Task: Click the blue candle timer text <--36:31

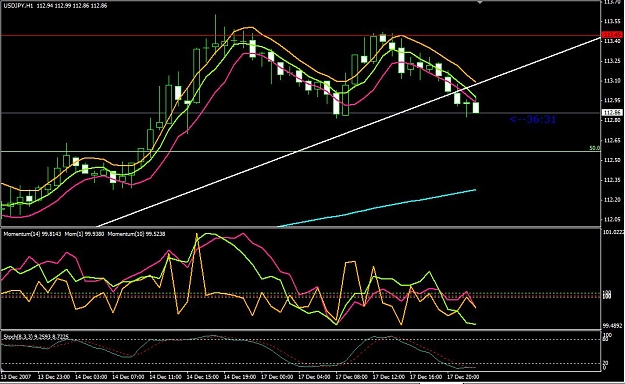Action: pyautogui.click(x=533, y=119)
